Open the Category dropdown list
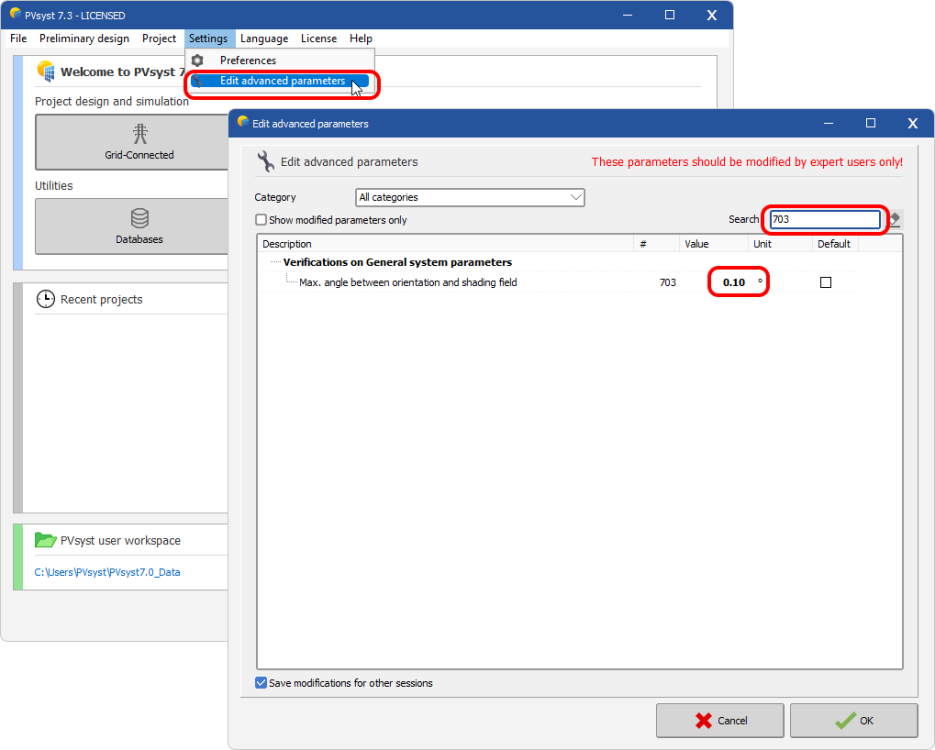935x750 pixels. pos(470,198)
